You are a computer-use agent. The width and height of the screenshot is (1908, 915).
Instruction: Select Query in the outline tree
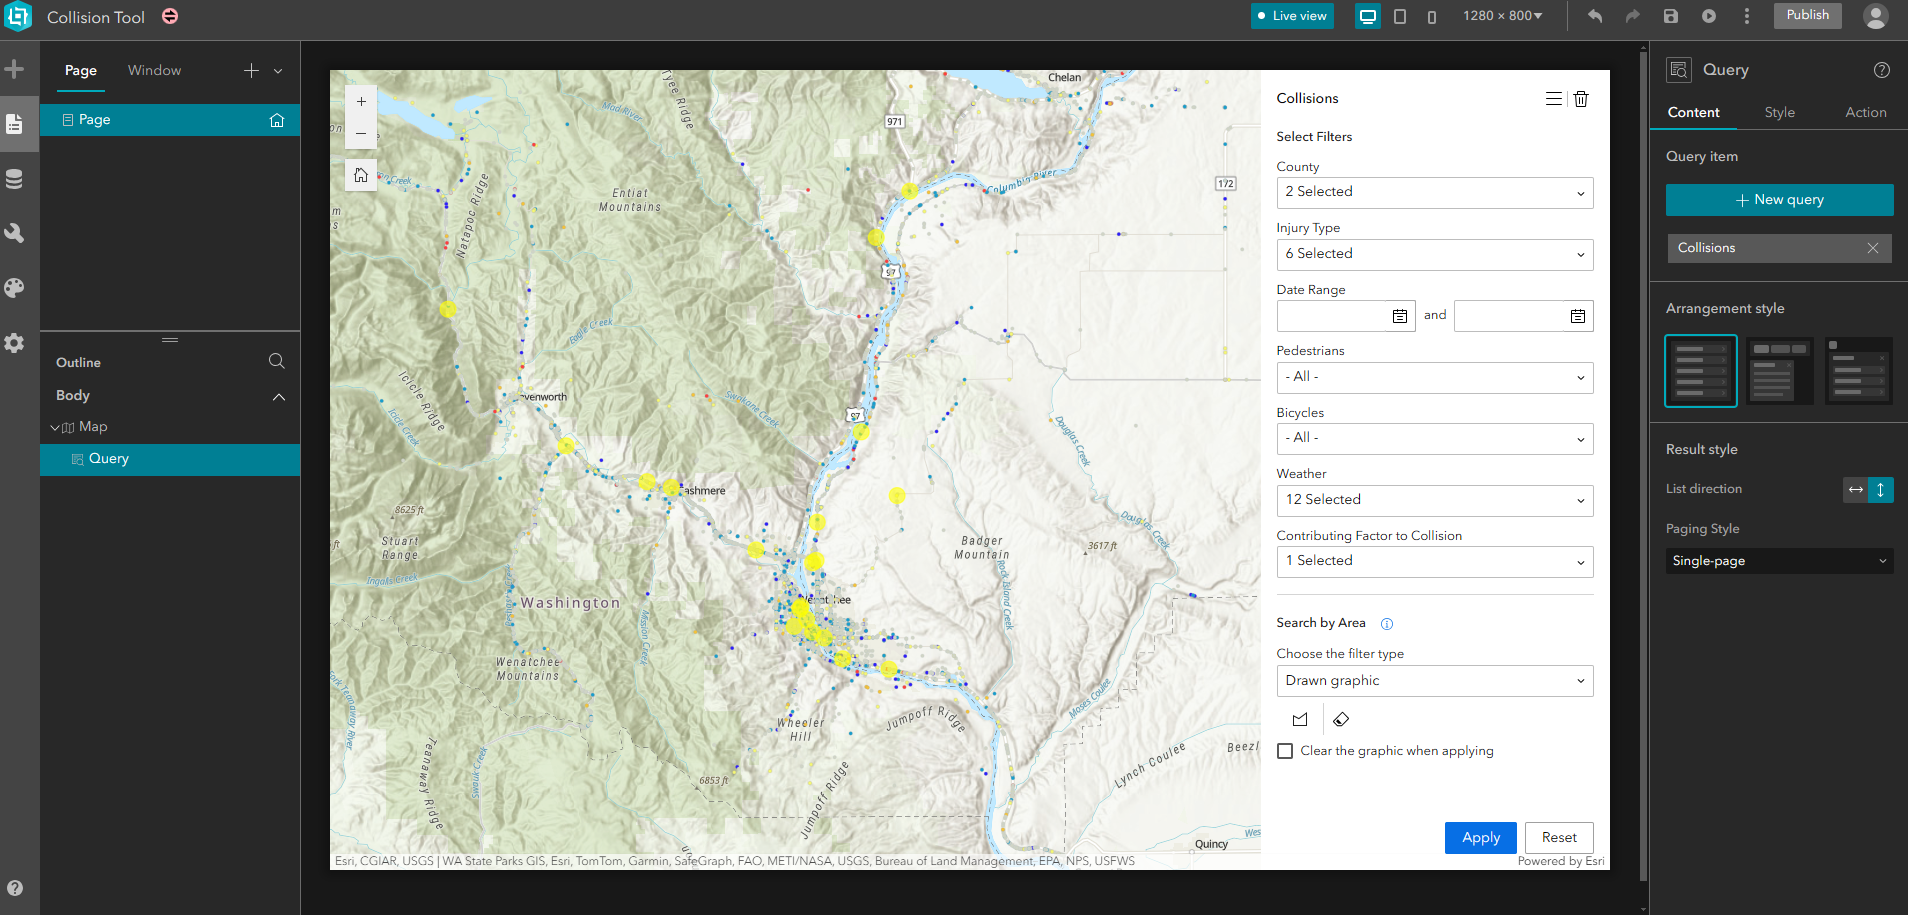(x=108, y=458)
